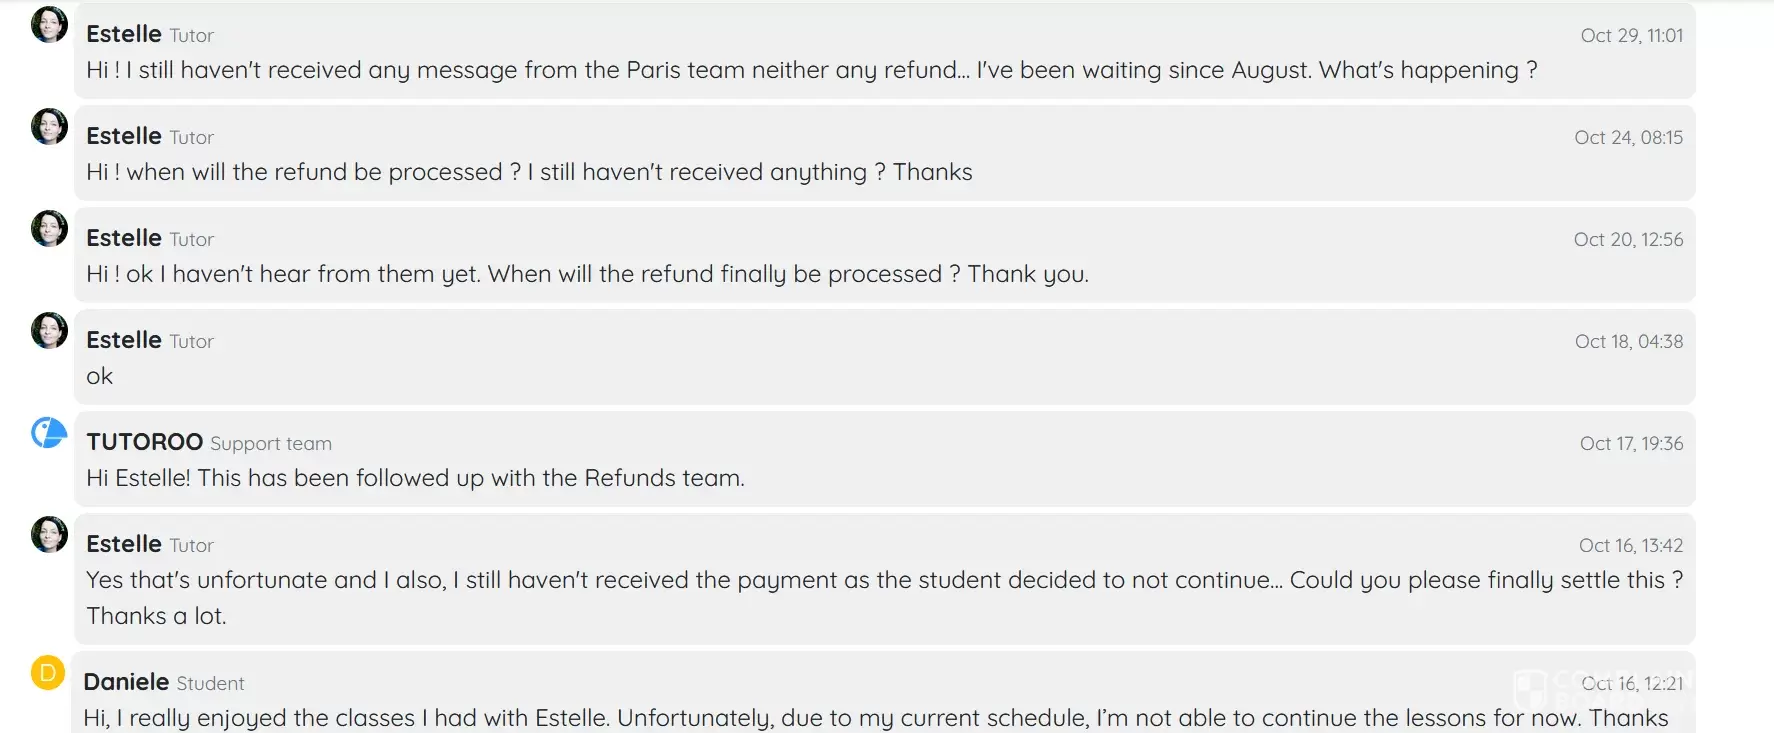1774x733 pixels.
Task: Click the "Oct 18, 04:38" timestamp
Action: click(1628, 342)
